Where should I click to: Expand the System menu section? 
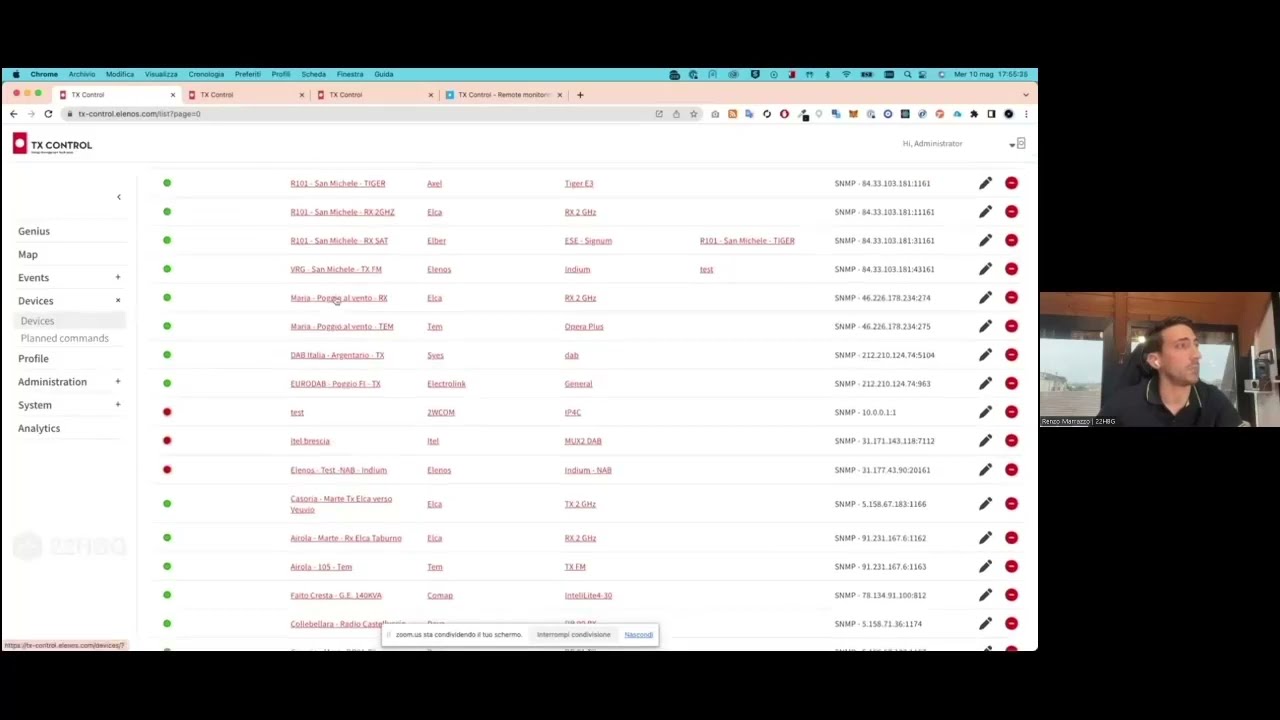pos(117,404)
